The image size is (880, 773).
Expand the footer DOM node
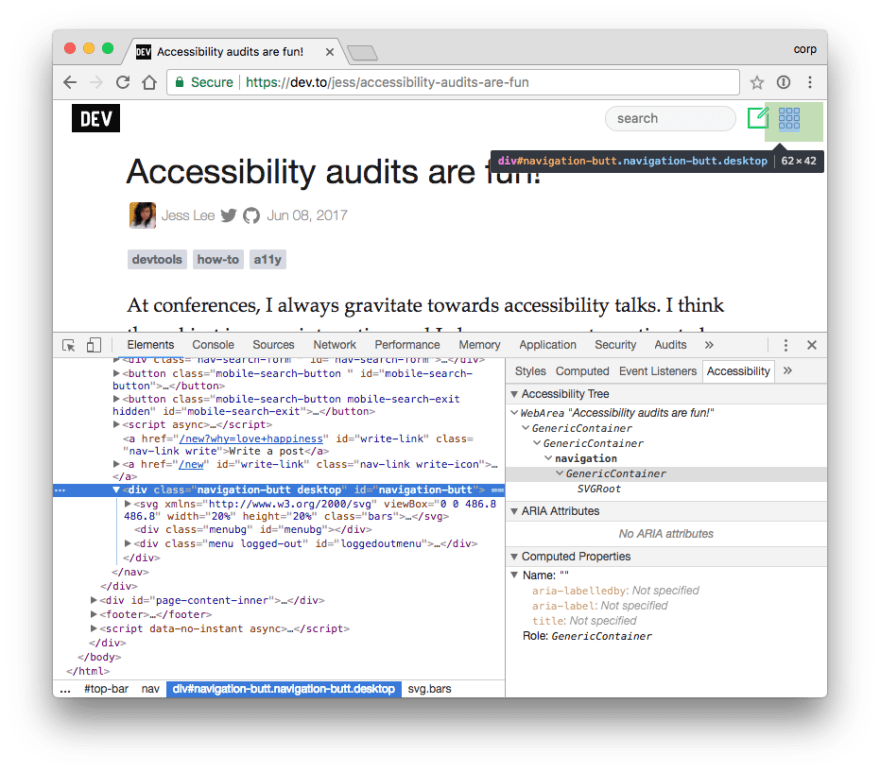coord(94,614)
